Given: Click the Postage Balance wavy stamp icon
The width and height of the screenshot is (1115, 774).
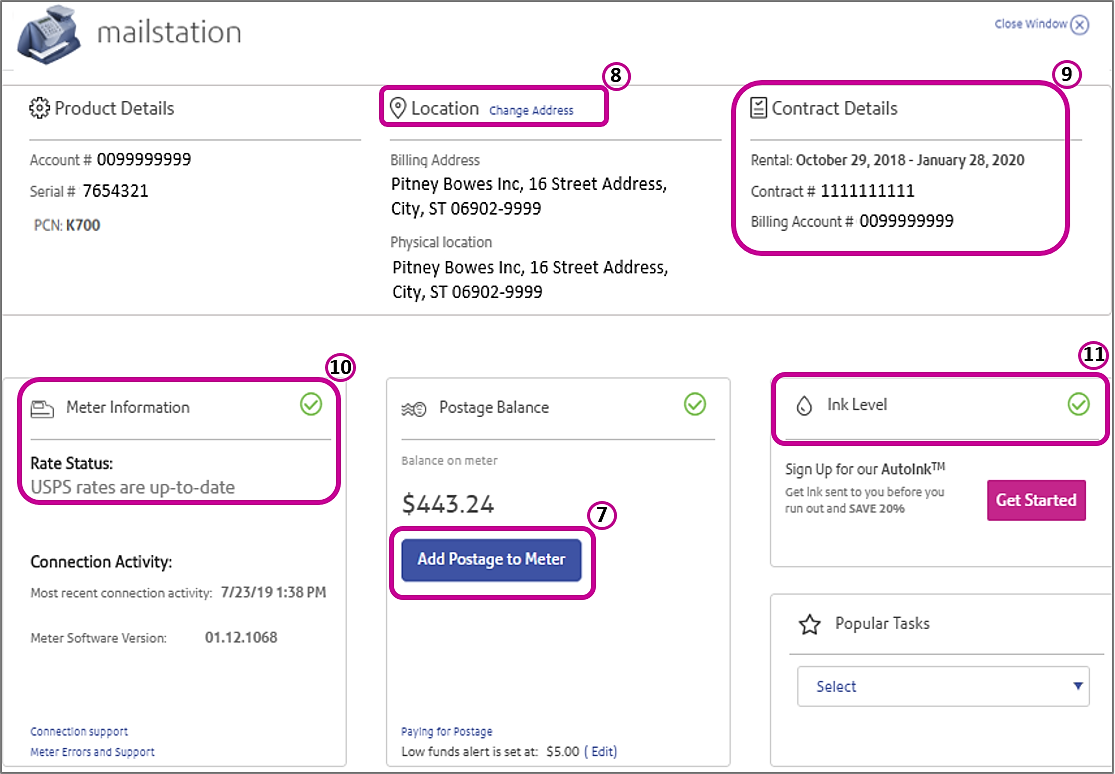Looking at the screenshot, I should (x=414, y=409).
